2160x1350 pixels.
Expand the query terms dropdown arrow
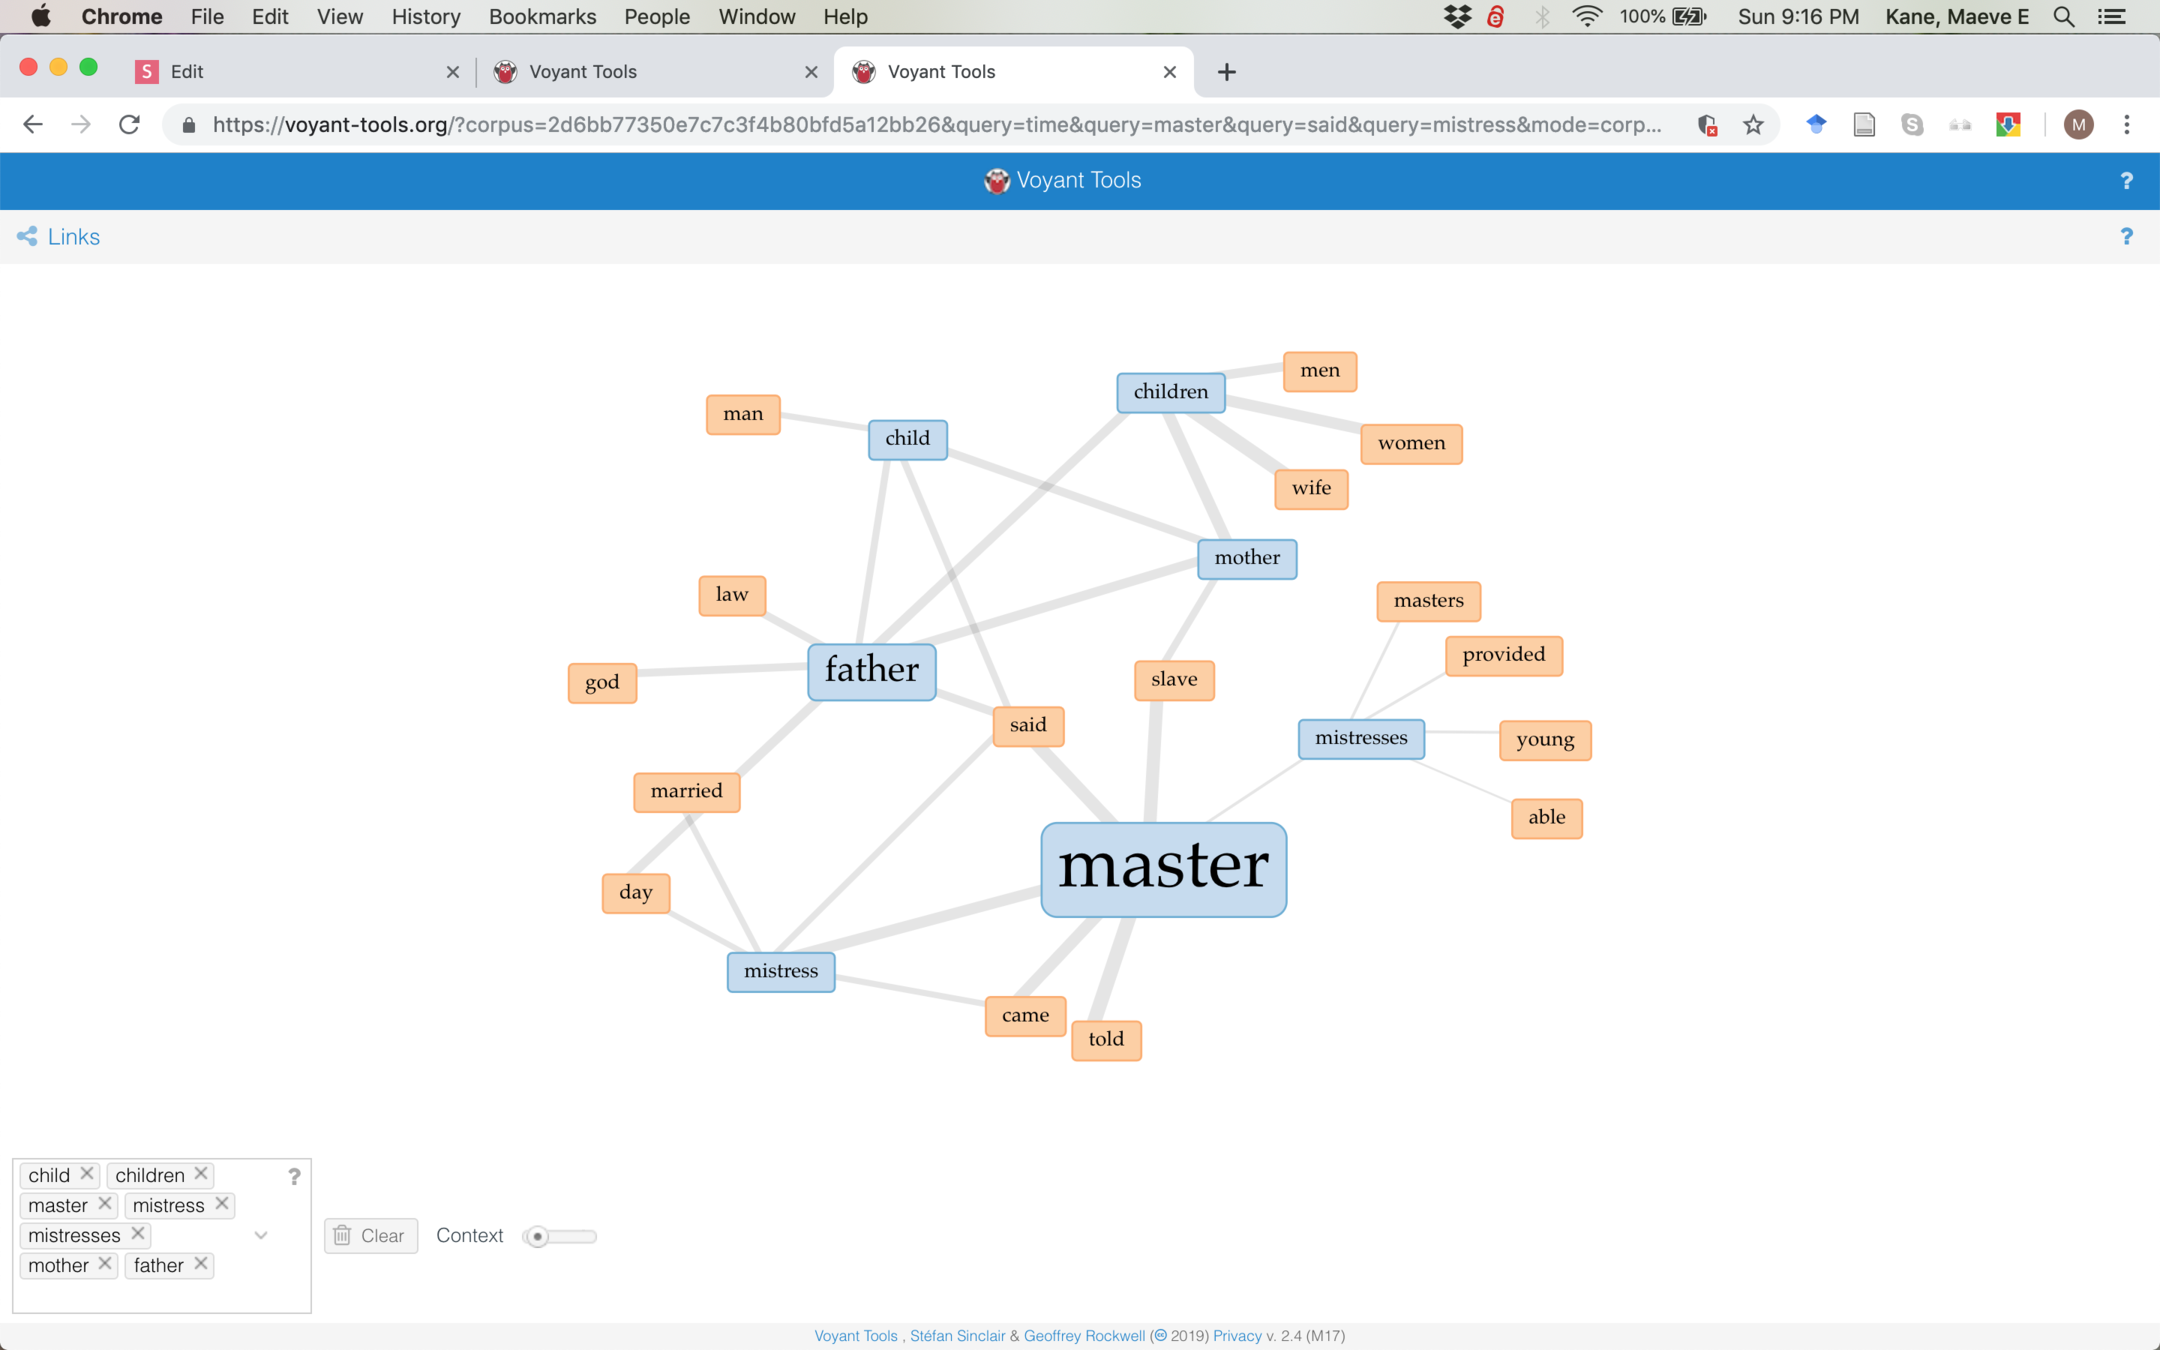261,1235
